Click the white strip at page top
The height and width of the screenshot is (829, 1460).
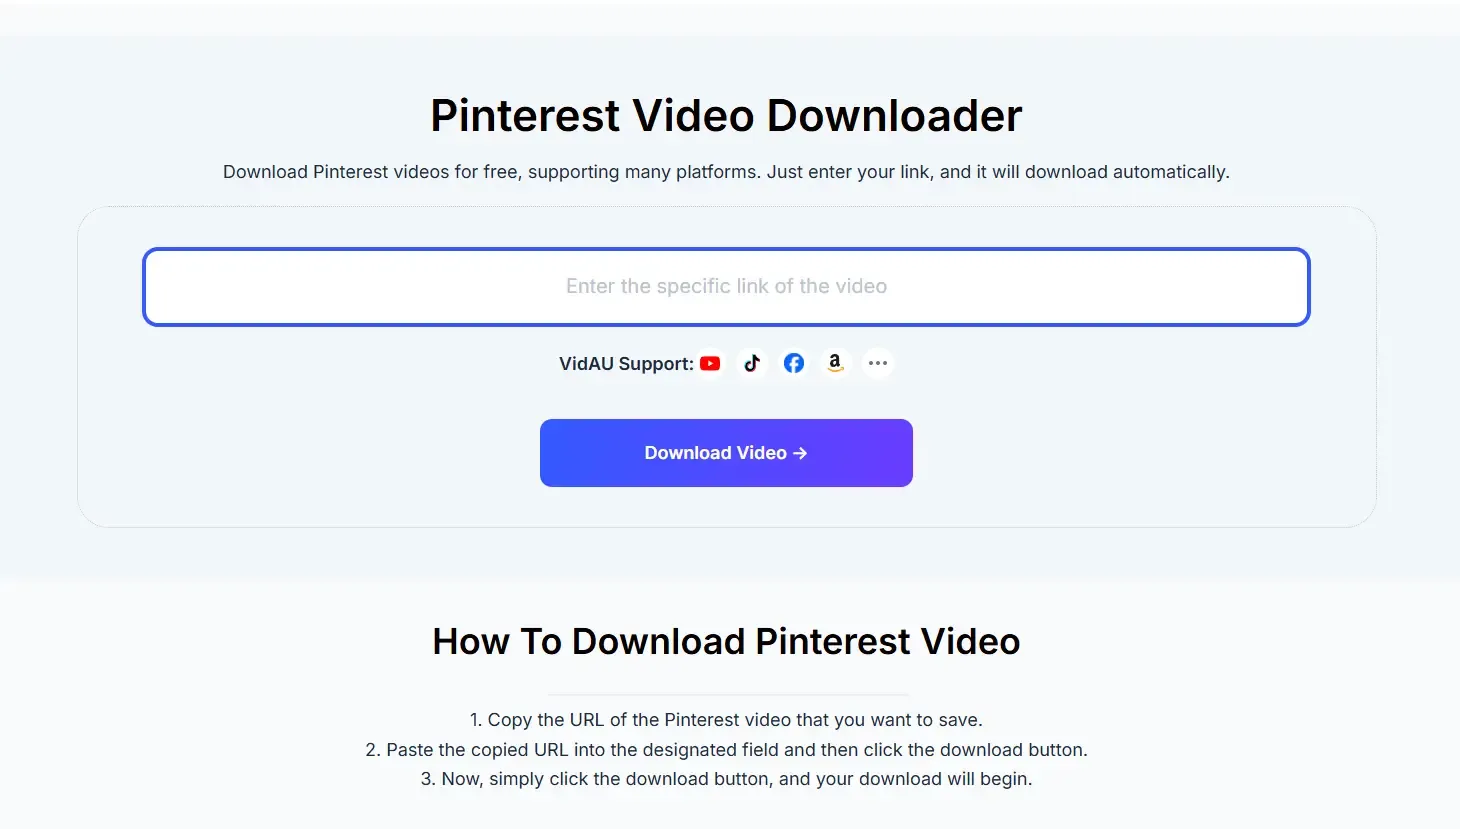730,18
